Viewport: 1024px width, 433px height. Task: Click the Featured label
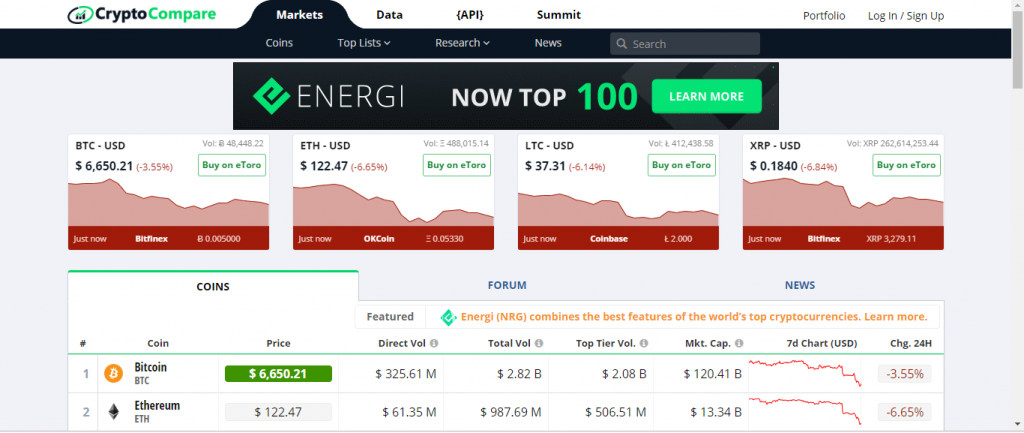pyautogui.click(x=390, y=317)
